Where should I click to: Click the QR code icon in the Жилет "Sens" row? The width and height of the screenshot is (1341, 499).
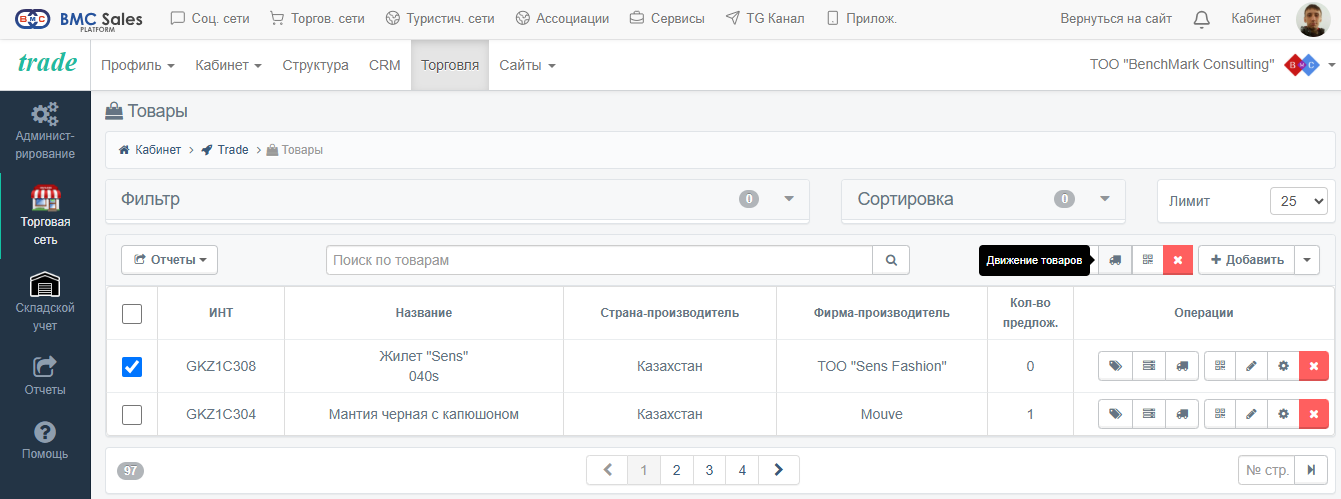[x=1220, y=366]
